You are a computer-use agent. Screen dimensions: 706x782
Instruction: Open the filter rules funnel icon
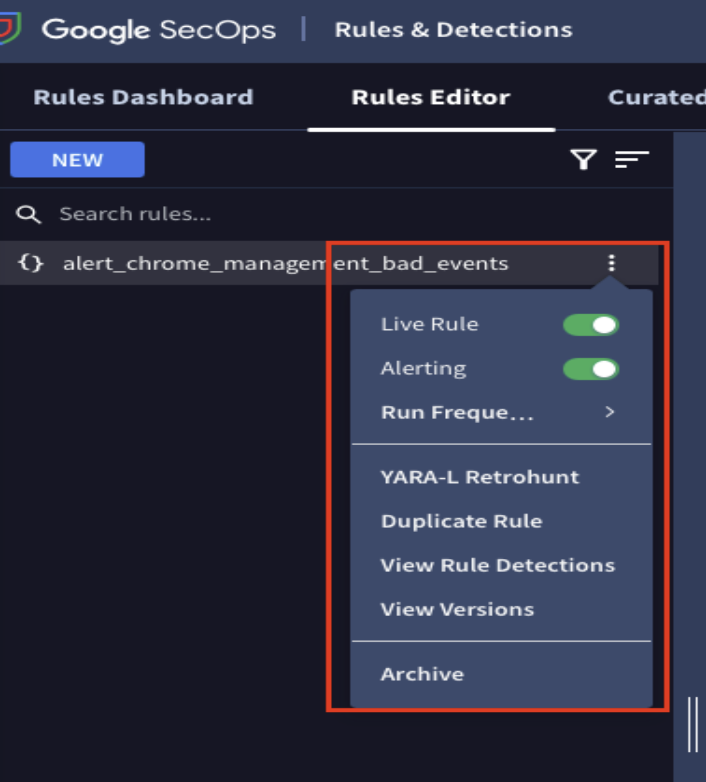[583, 160]
